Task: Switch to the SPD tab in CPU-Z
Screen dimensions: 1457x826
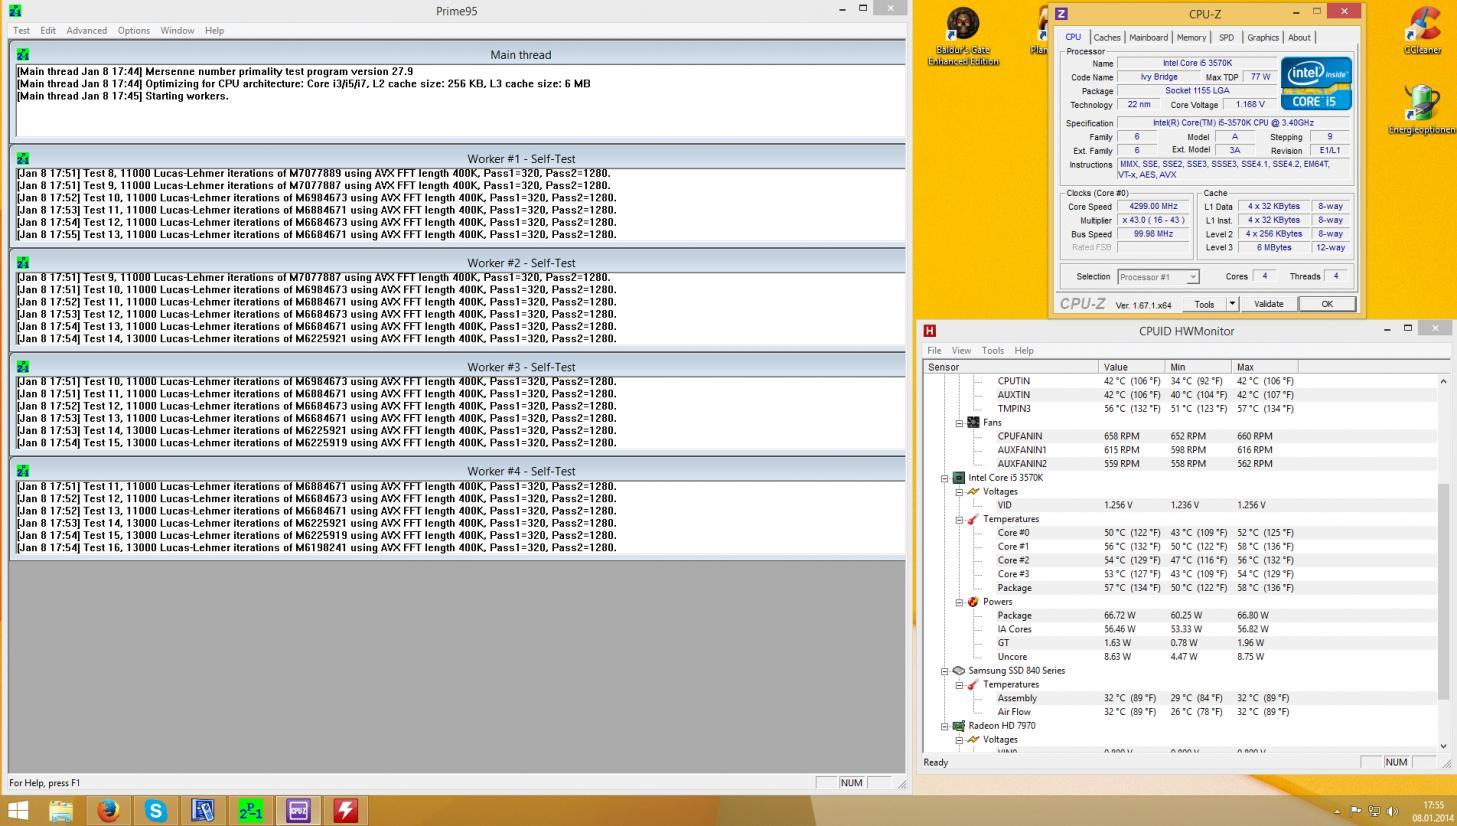Action: [x=1226, y=37]
